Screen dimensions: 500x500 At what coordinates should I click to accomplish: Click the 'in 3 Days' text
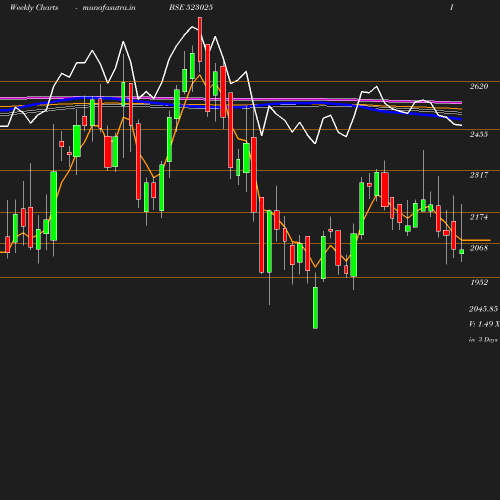point(483,340)
